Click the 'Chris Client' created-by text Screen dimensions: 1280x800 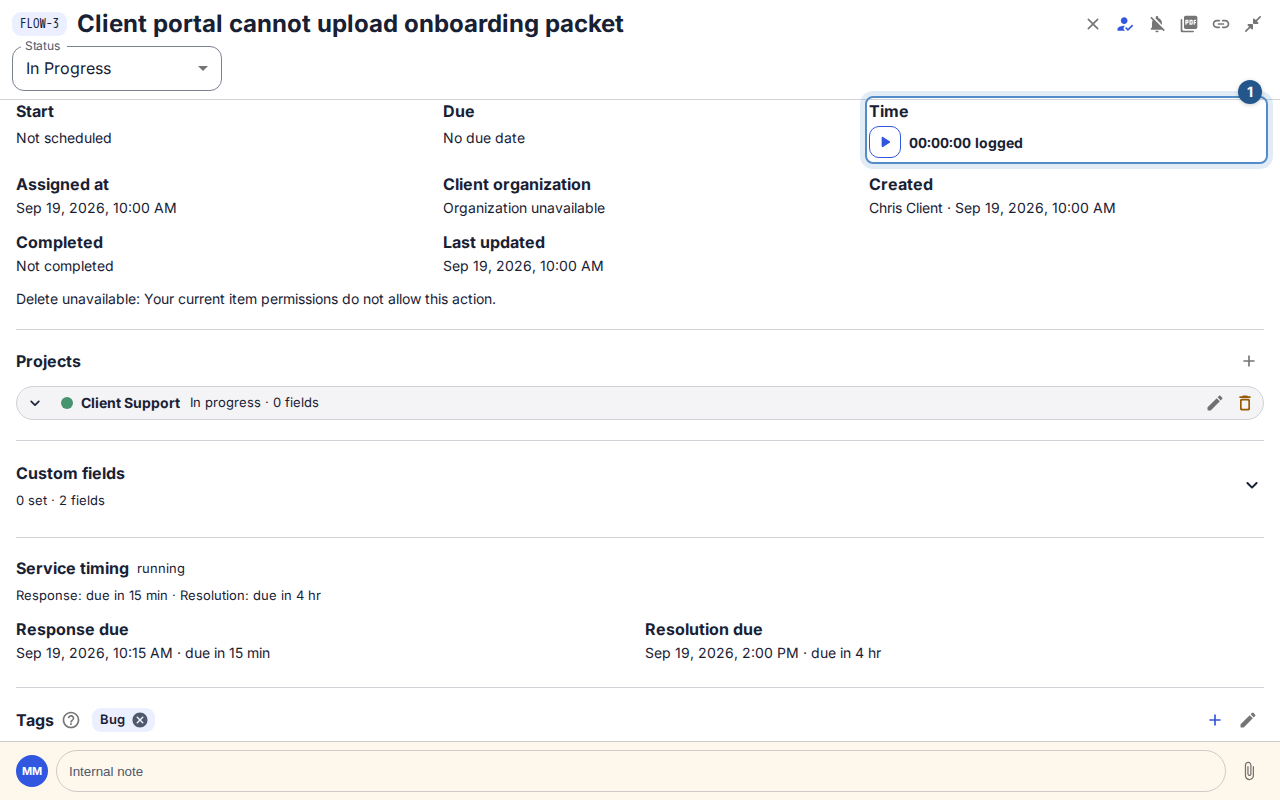pyautogui.click(x=906, y=208)
